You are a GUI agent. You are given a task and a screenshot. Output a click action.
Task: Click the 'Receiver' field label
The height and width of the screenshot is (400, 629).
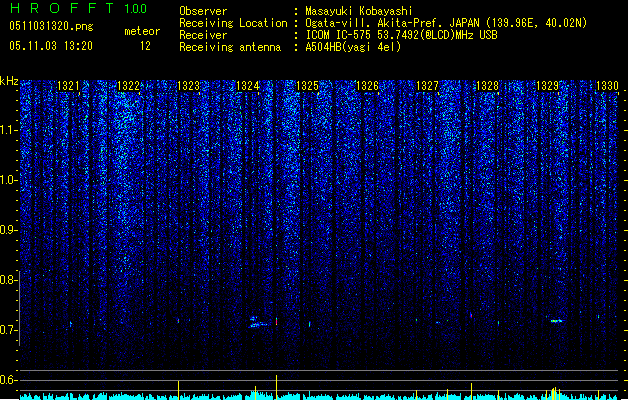point(203,35)
